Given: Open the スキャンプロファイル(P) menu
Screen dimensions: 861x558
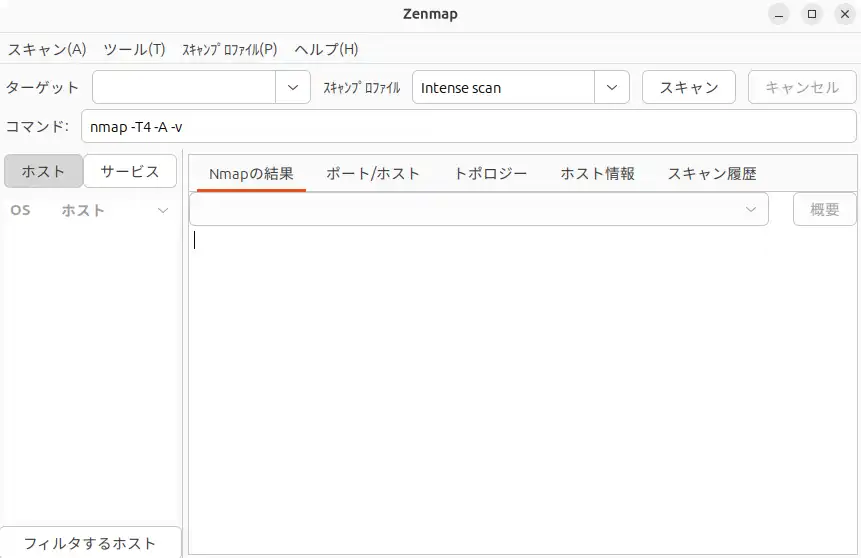Looking at the screenshot, I should (230, 49).
